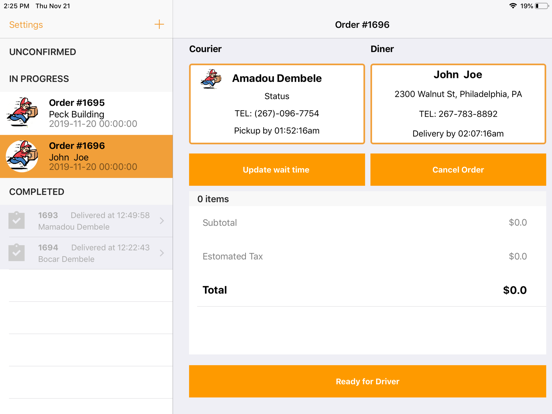Viewport: 552px width, 414px height.
Task: Click 'Pickup by 01:52:16am' text
Action: pyautogui.click(x=277, y=131)
